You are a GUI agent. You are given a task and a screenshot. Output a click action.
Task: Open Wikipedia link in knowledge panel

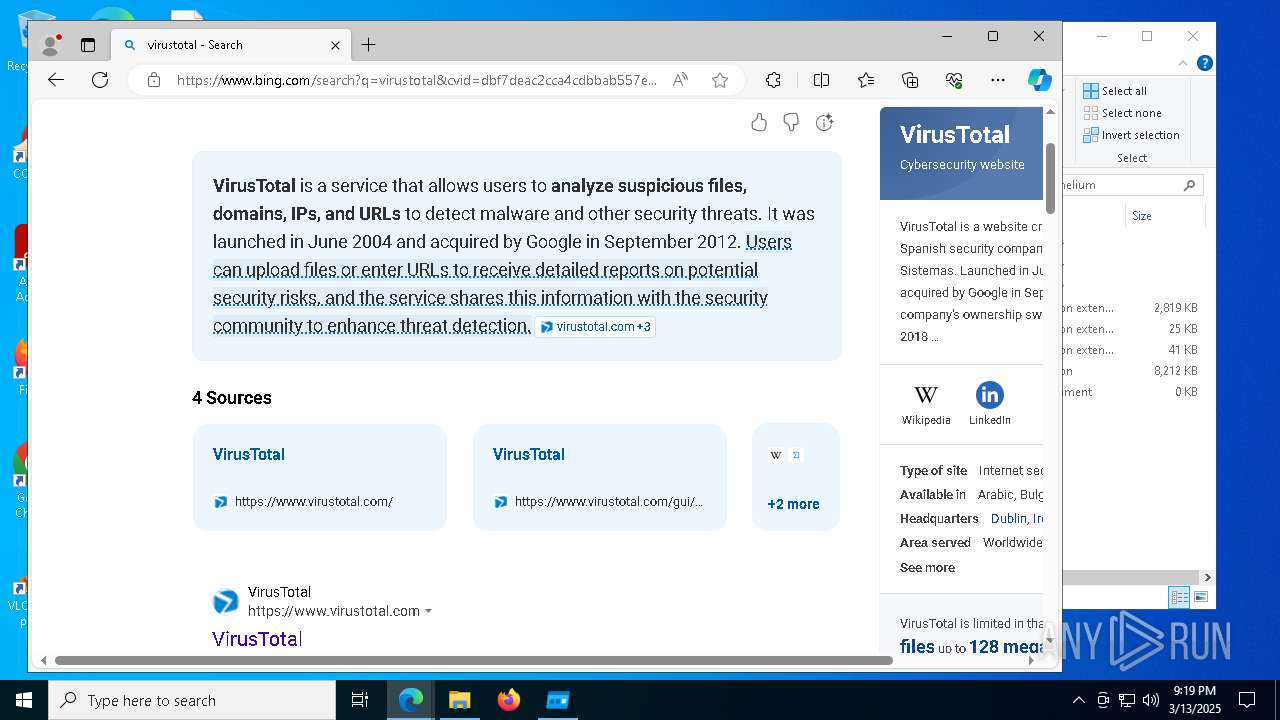click(x=926, y=403)
